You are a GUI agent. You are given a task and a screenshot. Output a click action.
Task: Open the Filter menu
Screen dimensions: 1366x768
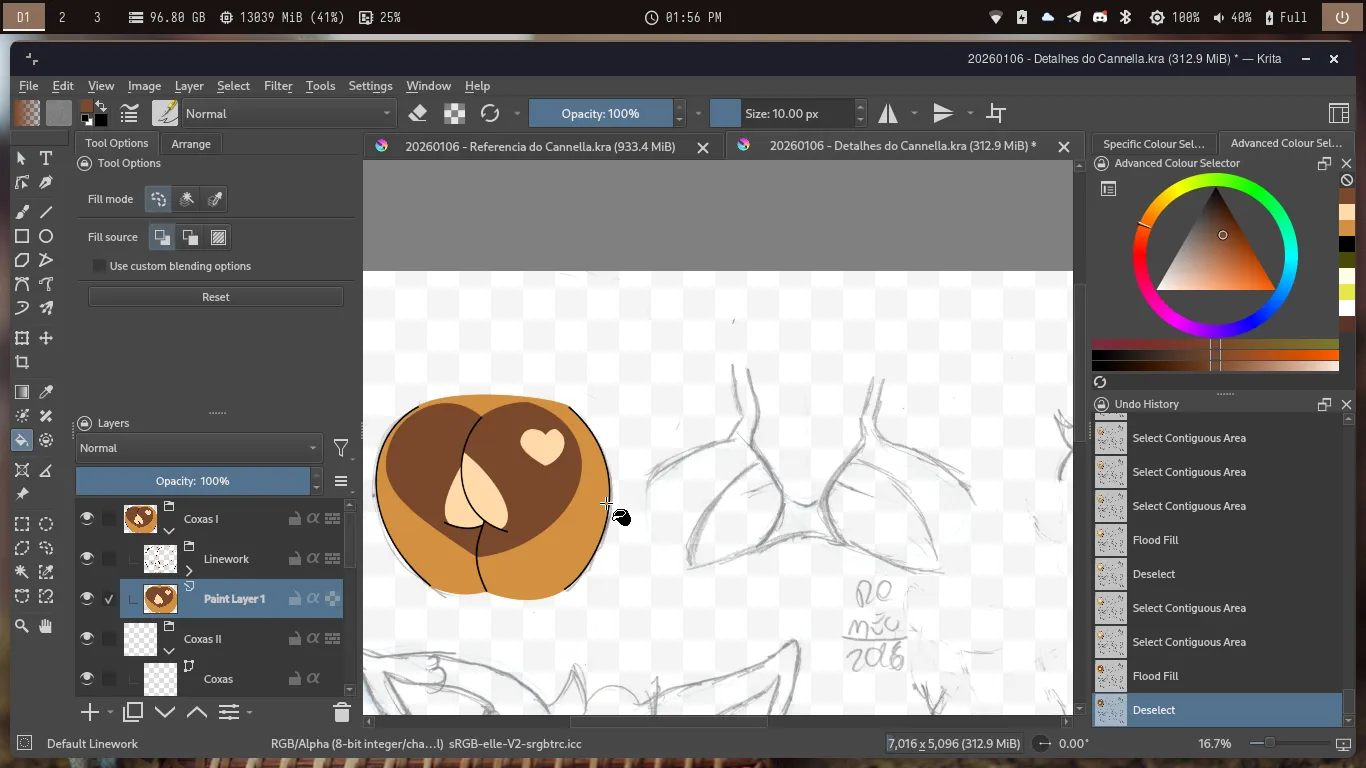pos(278,86)
